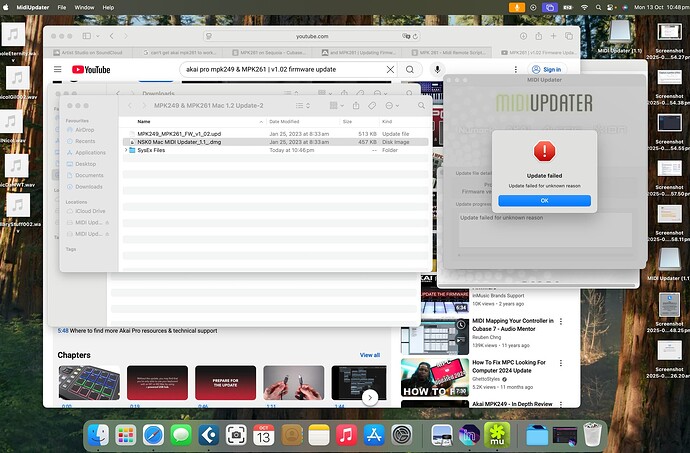
Task: Go back in Safari
Action: pos(112,36)
